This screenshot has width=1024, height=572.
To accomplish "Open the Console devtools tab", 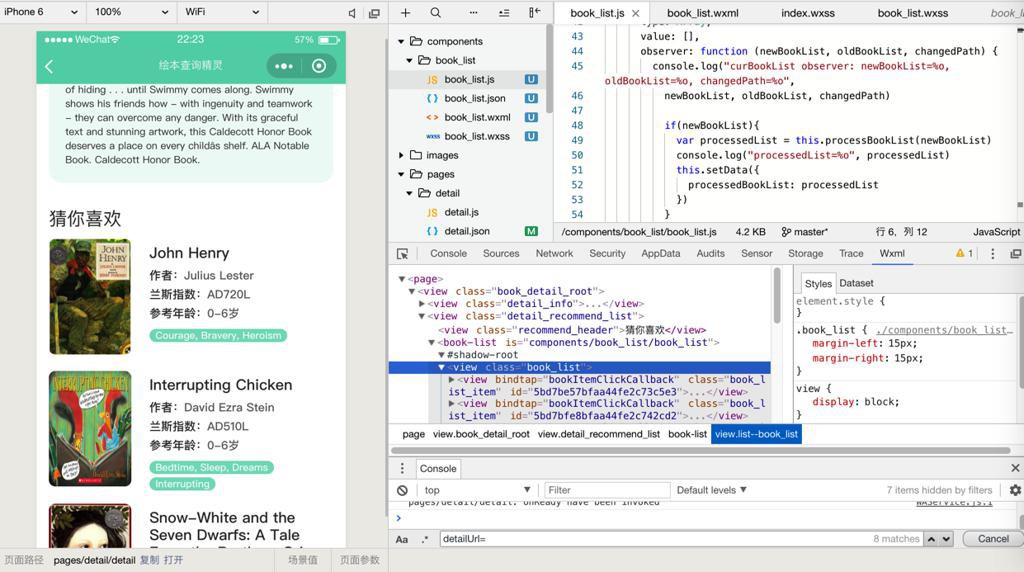I will (448, 253).
